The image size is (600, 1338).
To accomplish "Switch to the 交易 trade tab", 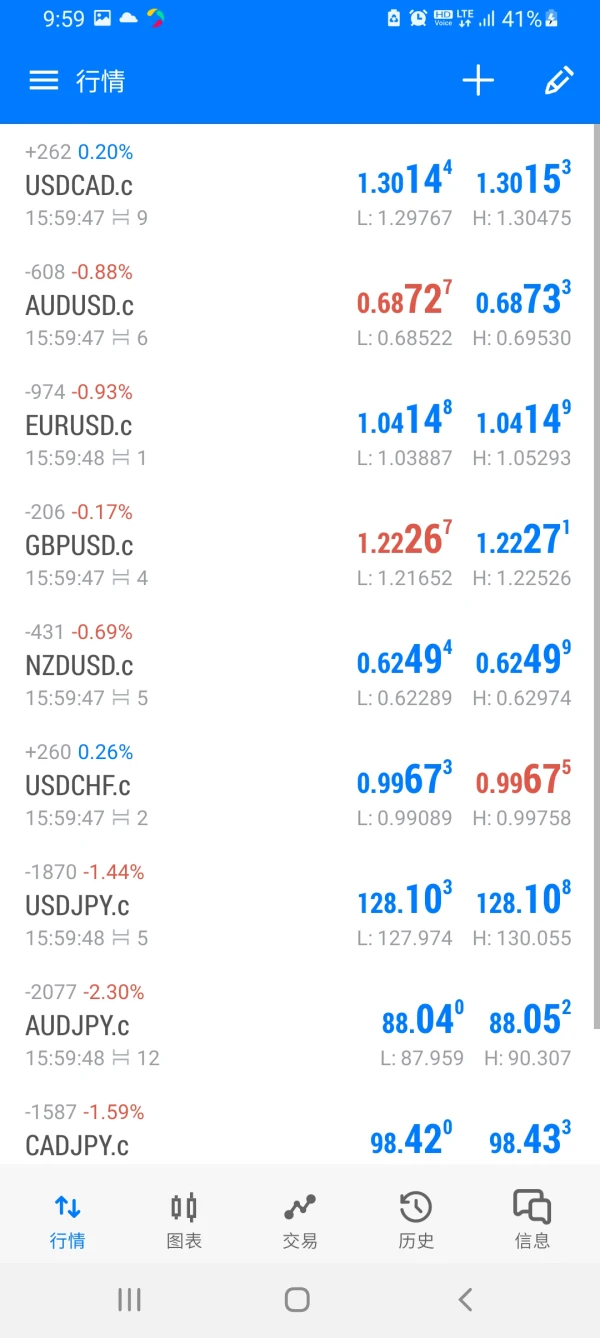I will click(300, 1221).
